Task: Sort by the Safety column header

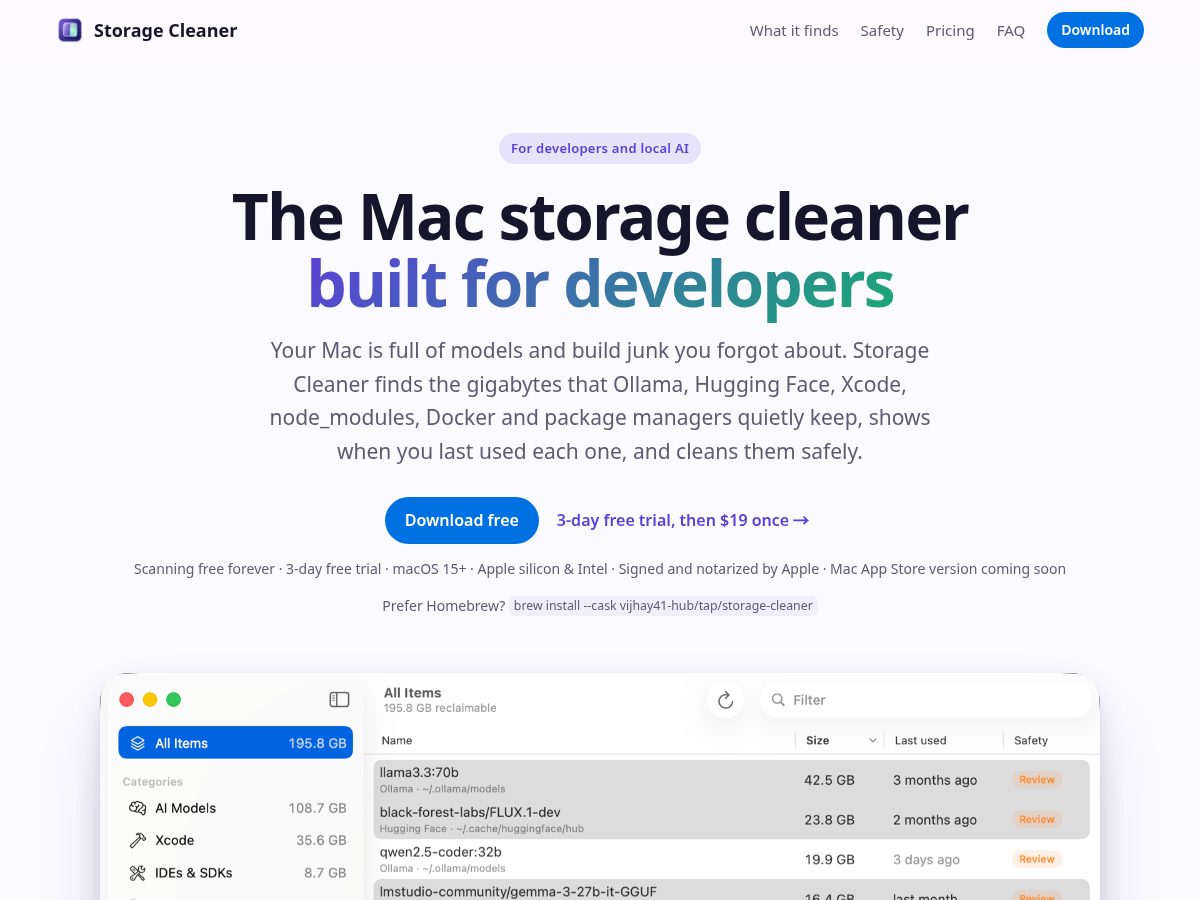Action: [1031, 741]
